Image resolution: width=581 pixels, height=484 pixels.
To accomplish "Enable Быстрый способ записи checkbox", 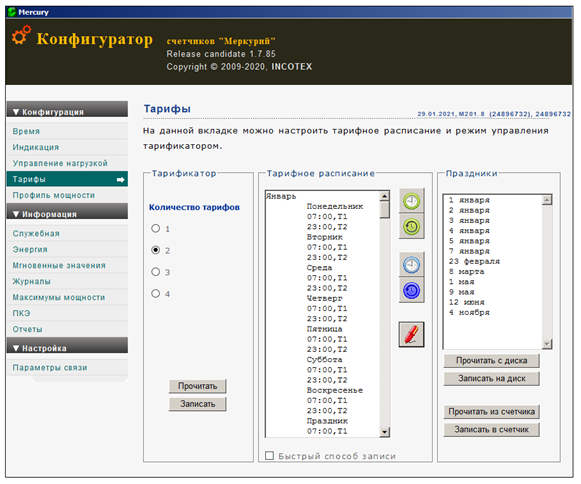I will pos(270,455).
